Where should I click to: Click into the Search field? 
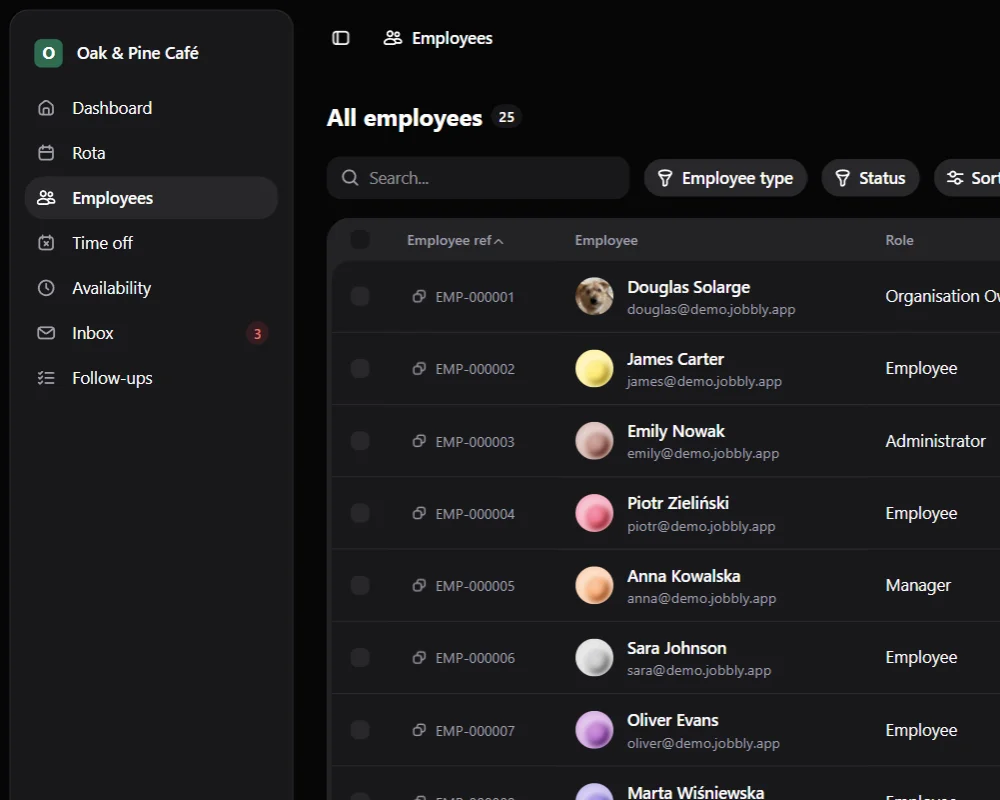pyautogui.click(x=478, y=178)
